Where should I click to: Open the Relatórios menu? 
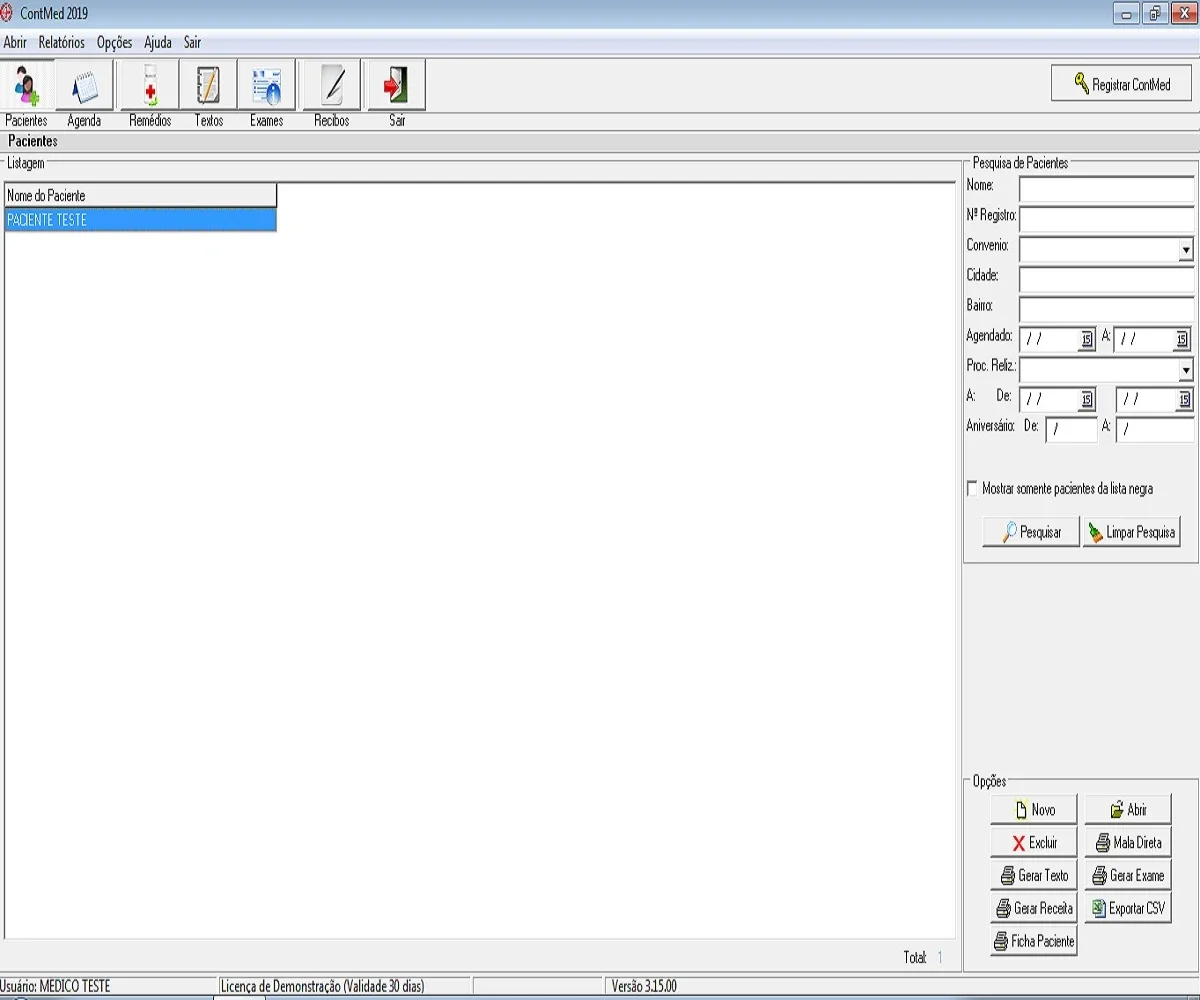coord(62,42)
